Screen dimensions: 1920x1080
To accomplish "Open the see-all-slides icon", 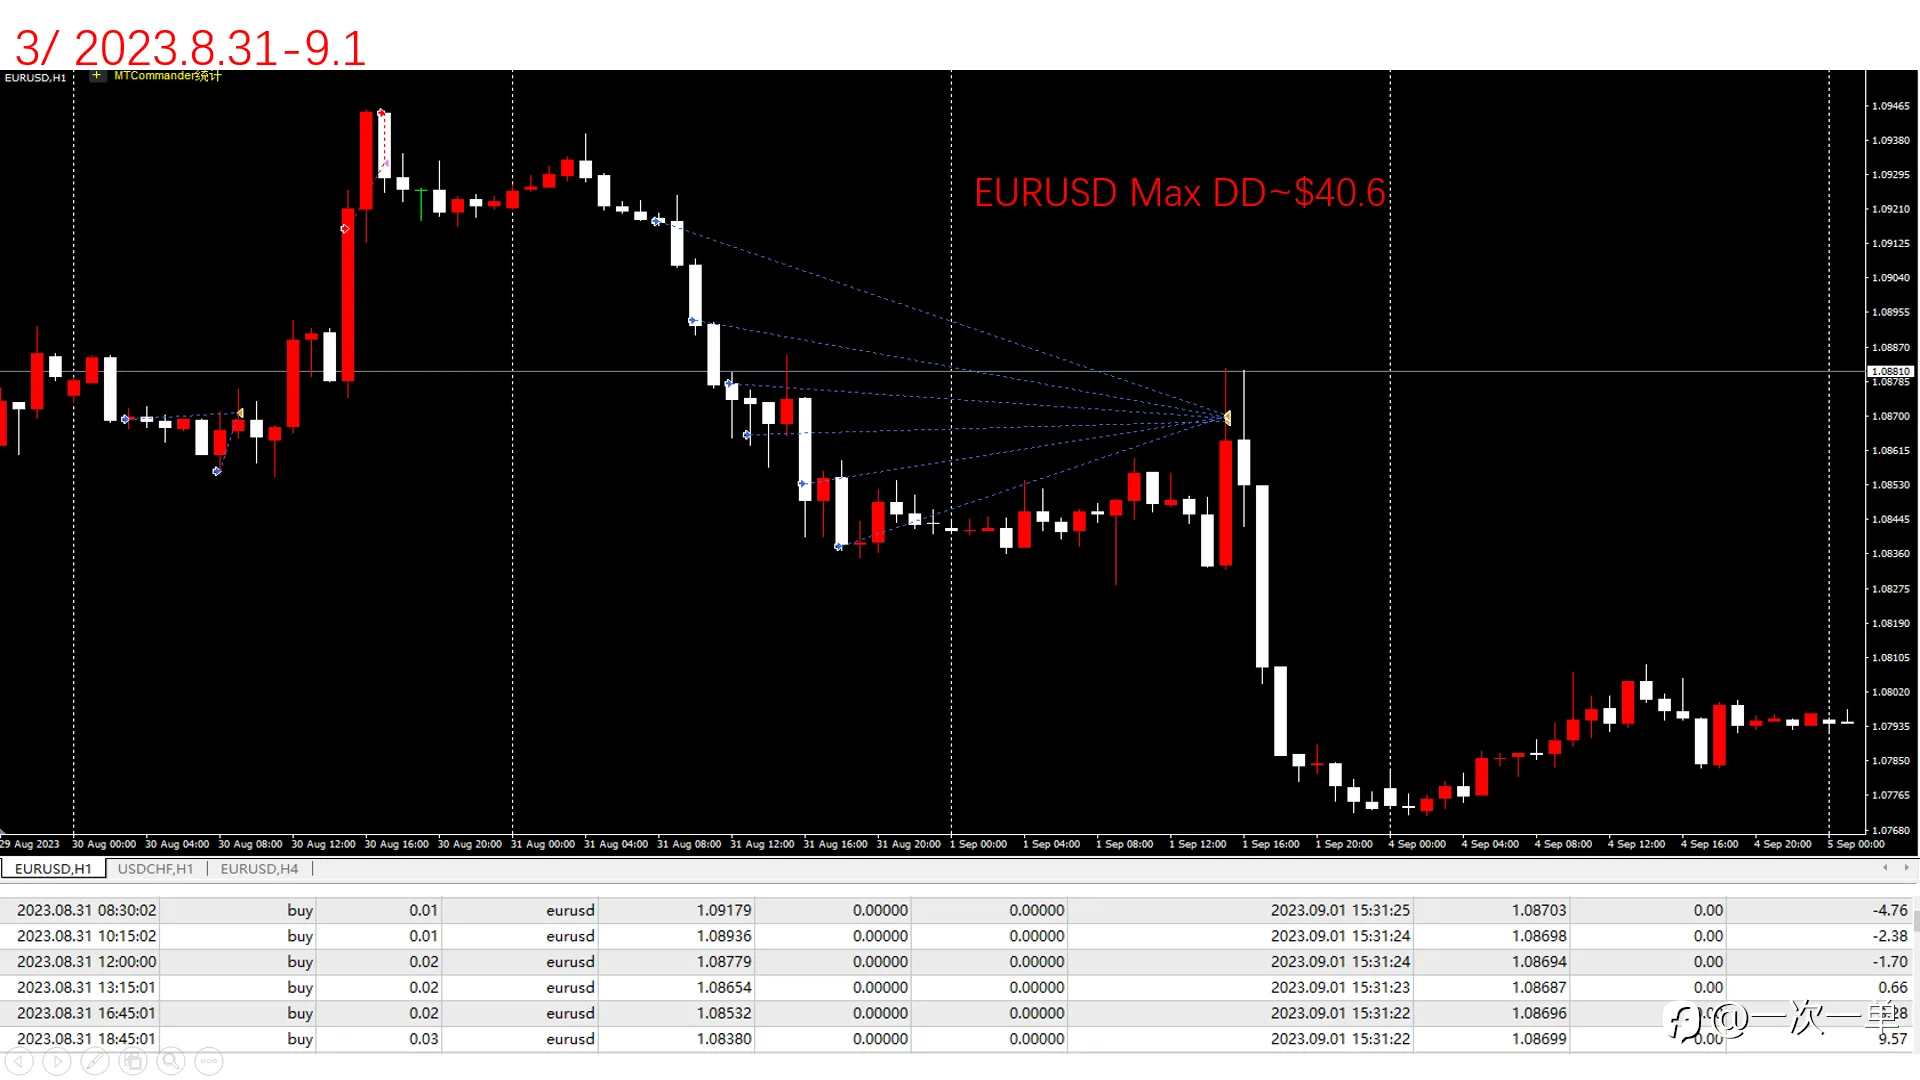I will [x=133, y=1062].
